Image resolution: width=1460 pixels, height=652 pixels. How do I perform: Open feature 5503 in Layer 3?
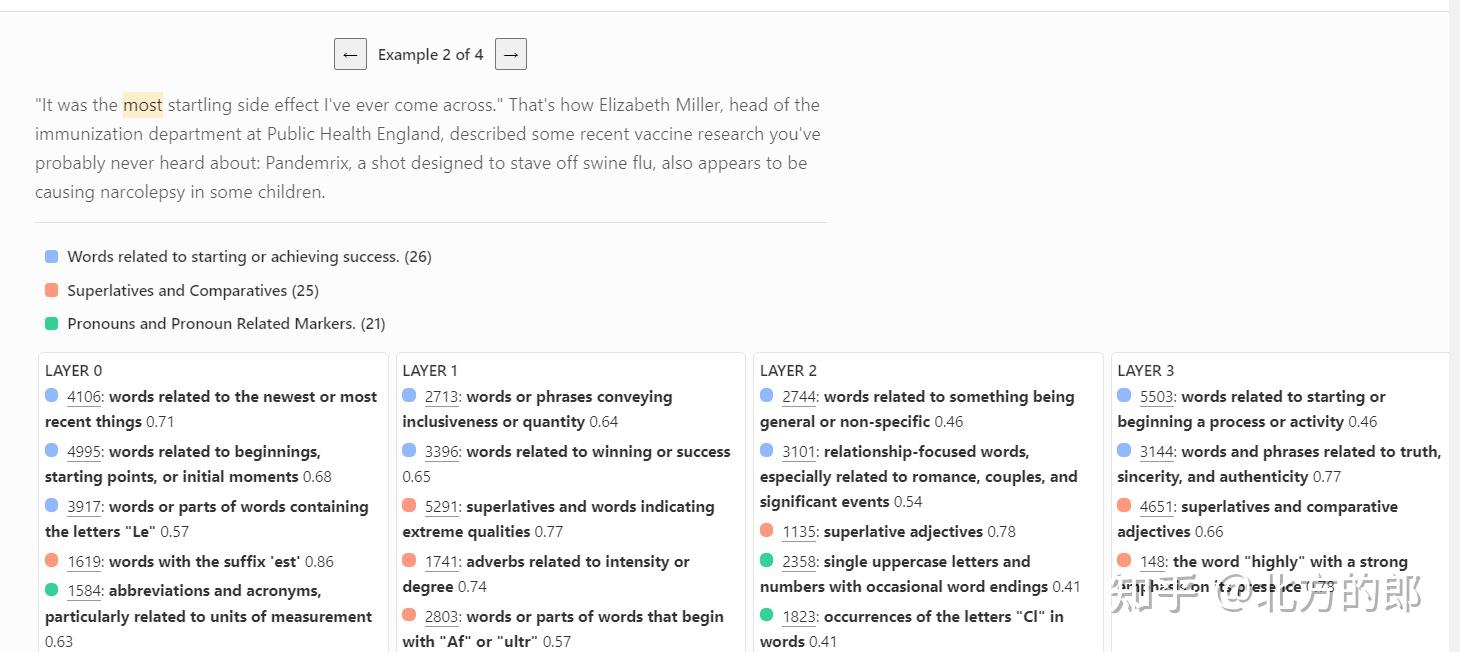coord(1156,397)
